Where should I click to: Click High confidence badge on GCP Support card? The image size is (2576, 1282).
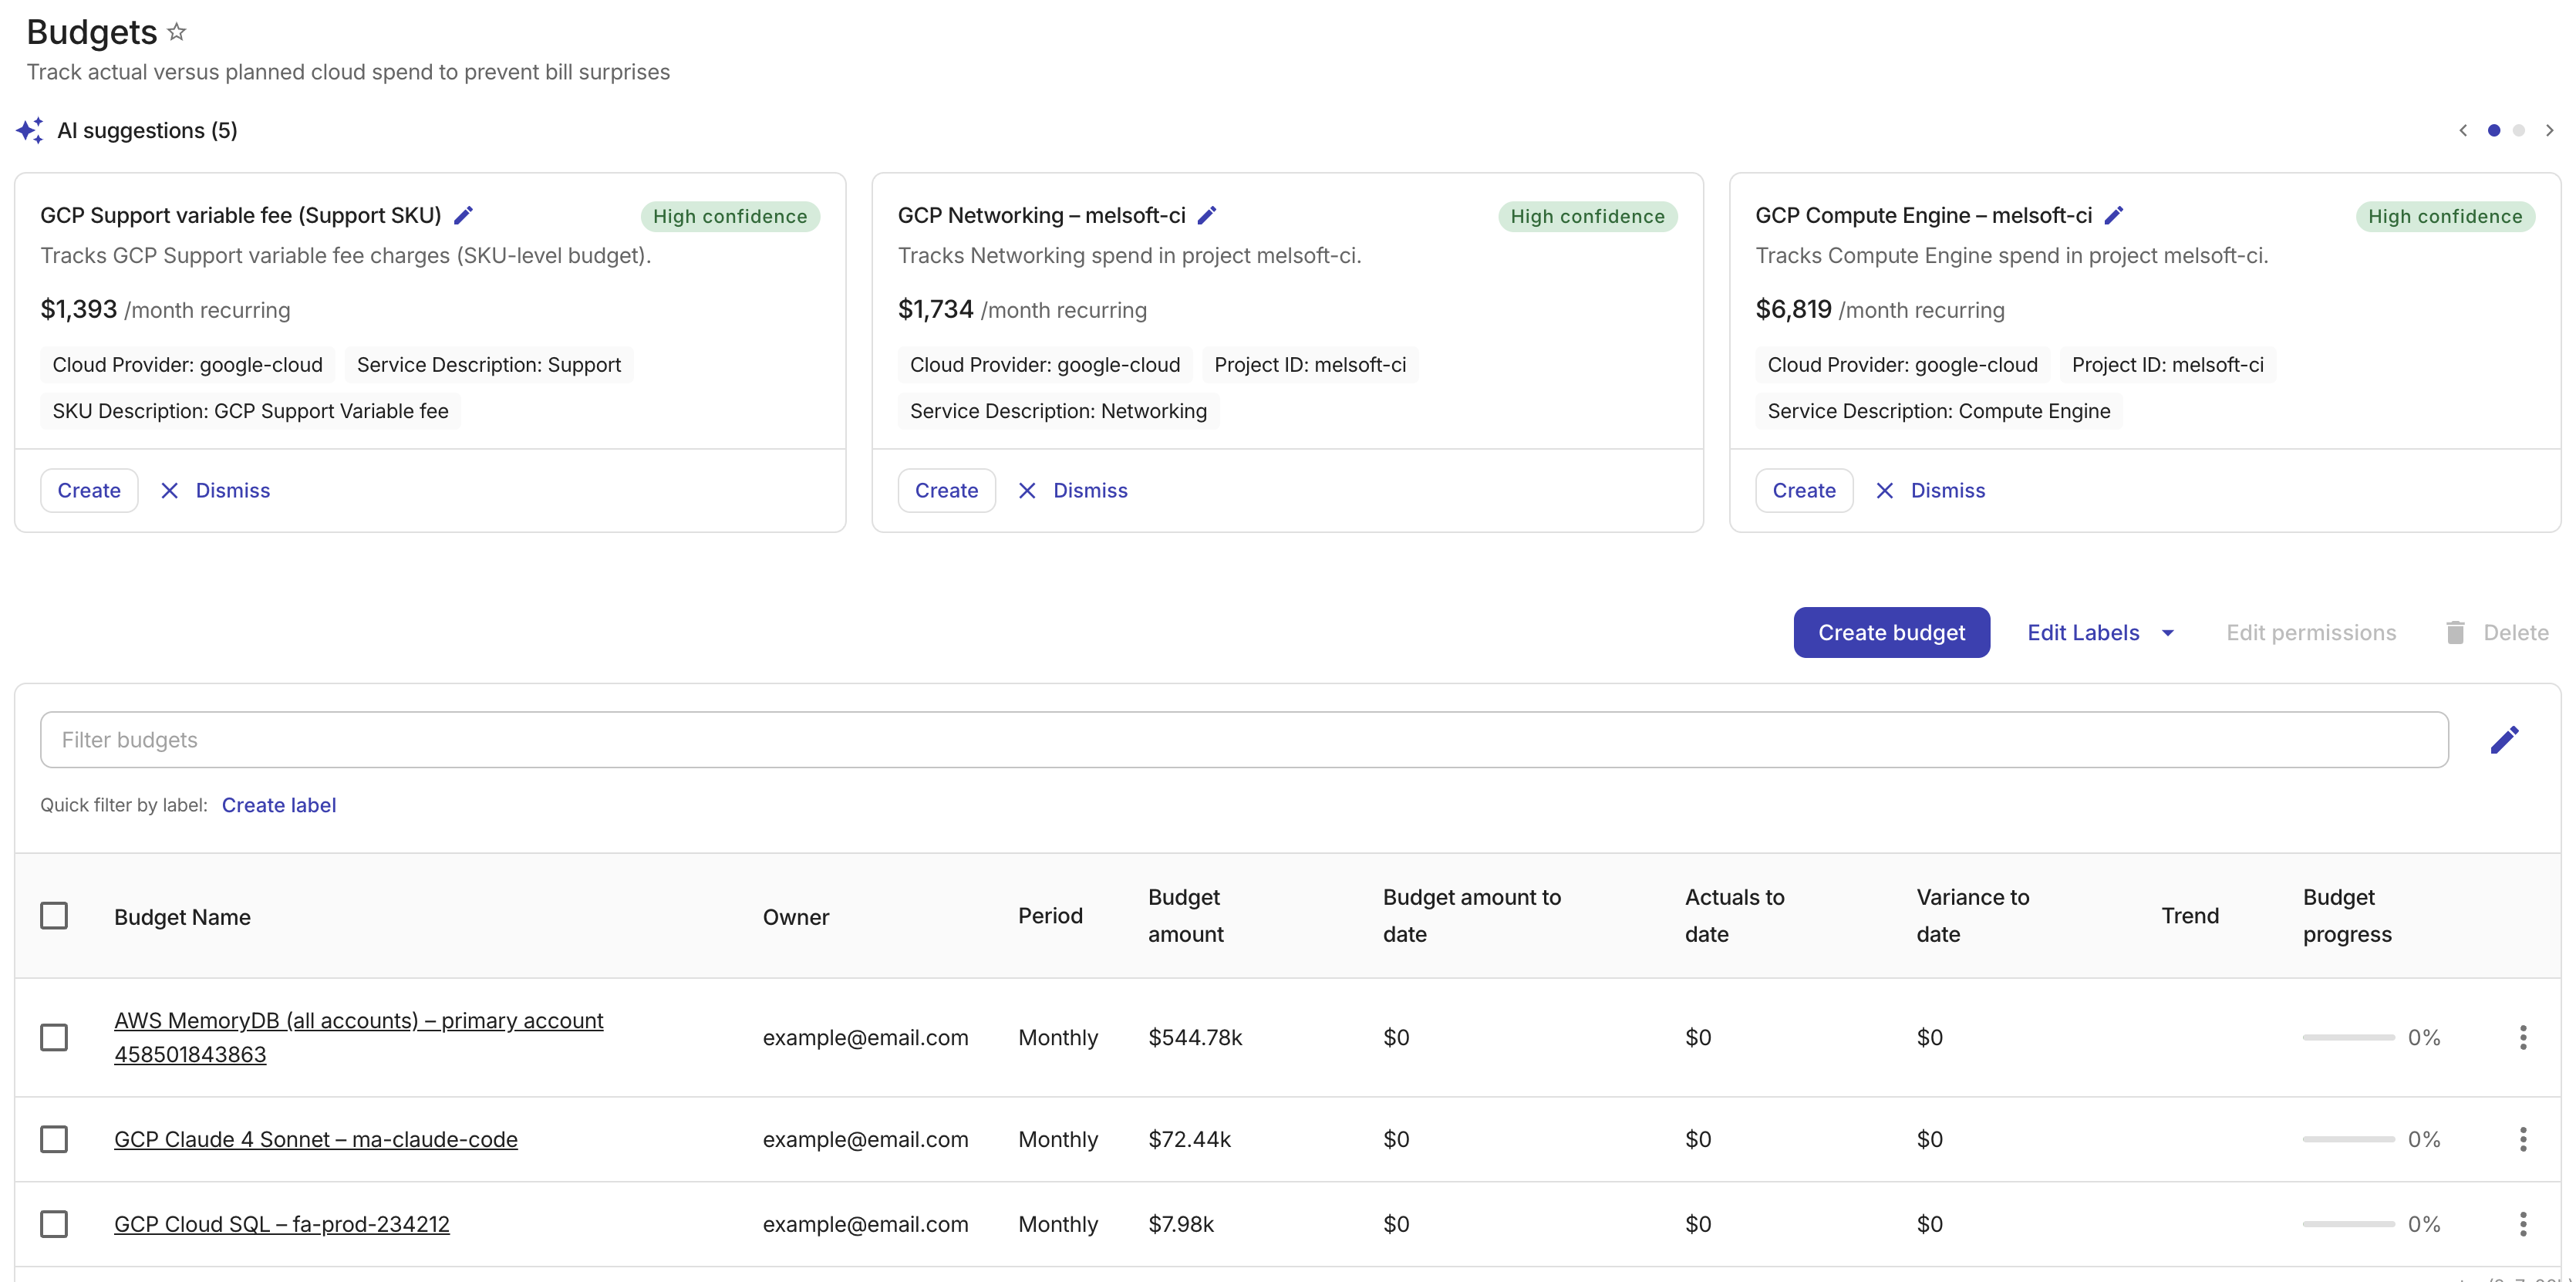(x=730, y=216)
